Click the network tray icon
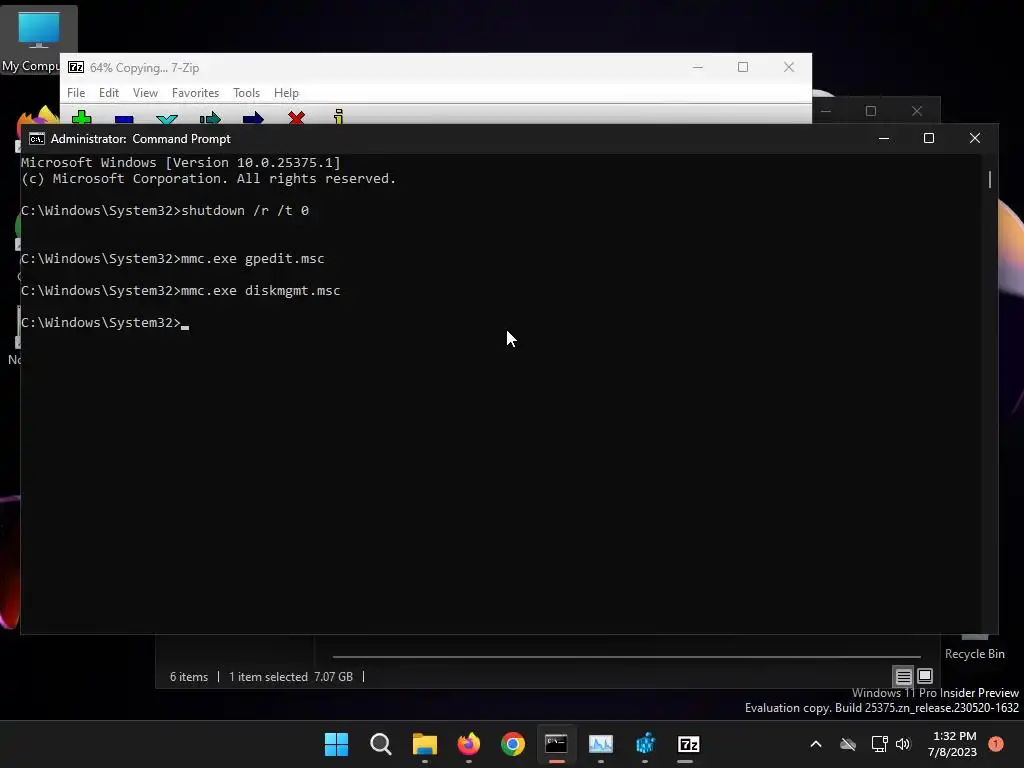Image resolution: width=1024 pixels, height=768 pixels. click(x=880, y=744)
